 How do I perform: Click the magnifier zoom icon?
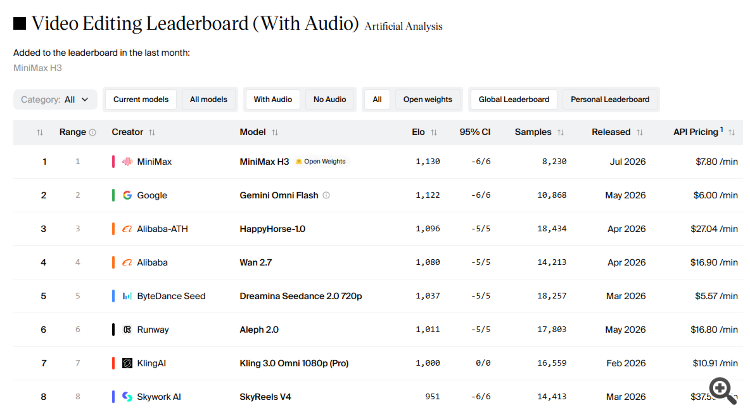tap(722, 391)
